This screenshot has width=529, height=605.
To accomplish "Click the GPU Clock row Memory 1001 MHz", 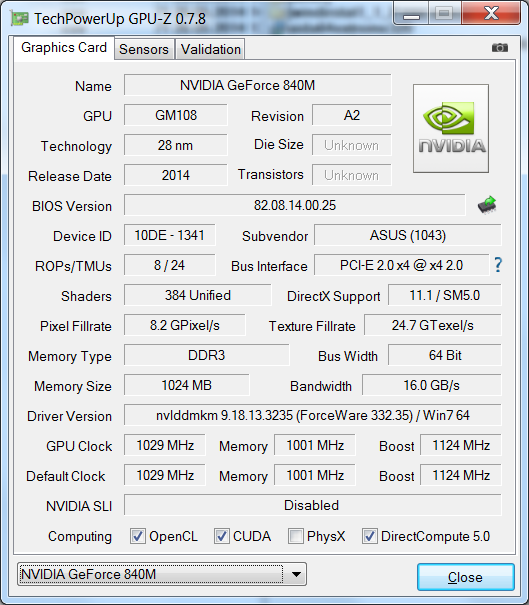I will click(x=315, y=445).
